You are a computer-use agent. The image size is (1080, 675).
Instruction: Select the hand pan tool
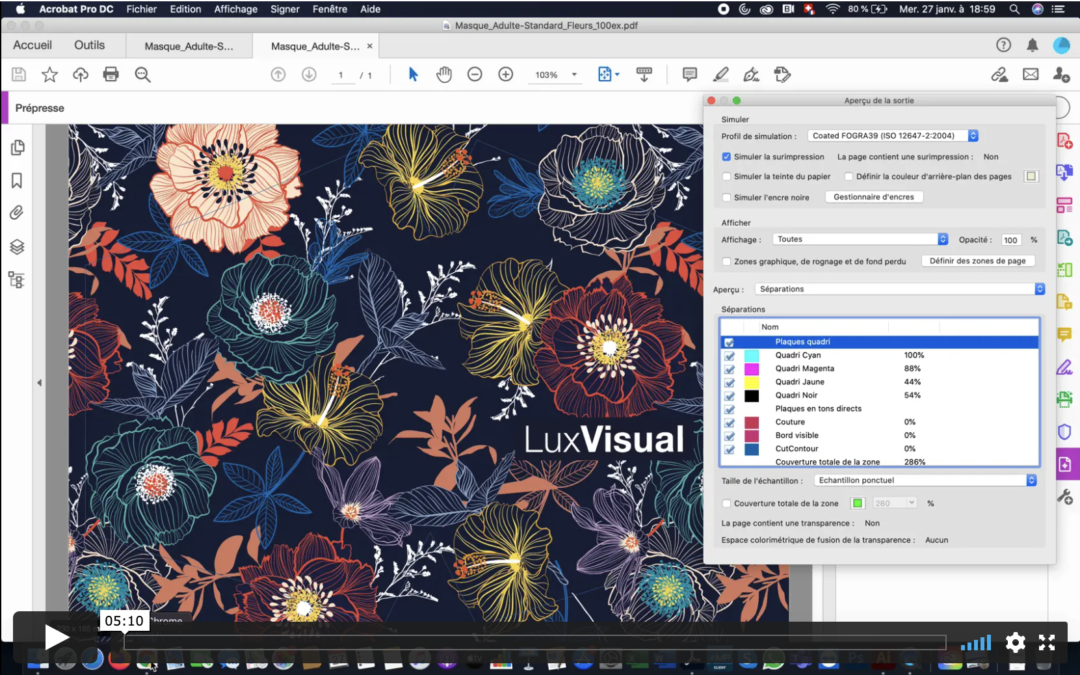pyautogui.click(x=444, y=75)
